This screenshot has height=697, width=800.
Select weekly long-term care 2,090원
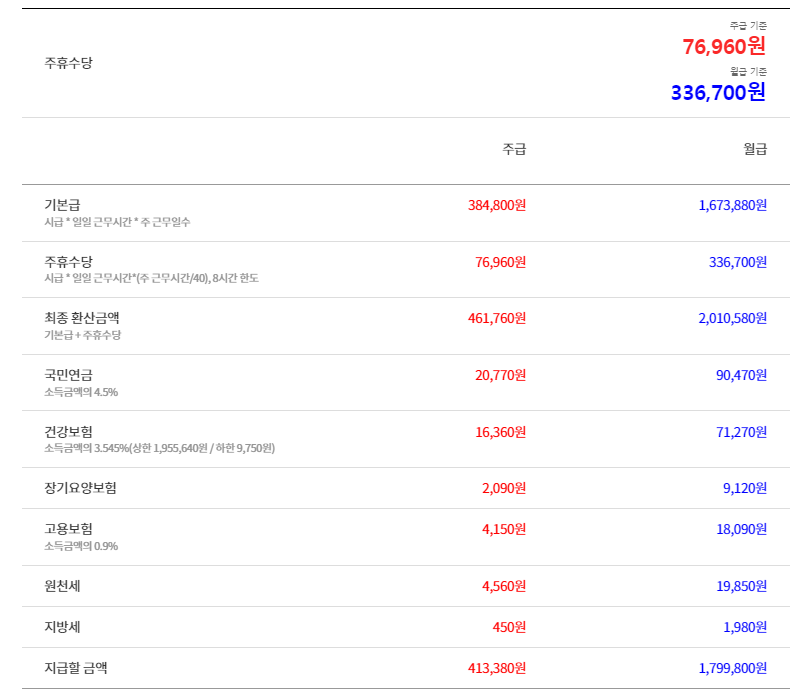click(x=504, y=488)
